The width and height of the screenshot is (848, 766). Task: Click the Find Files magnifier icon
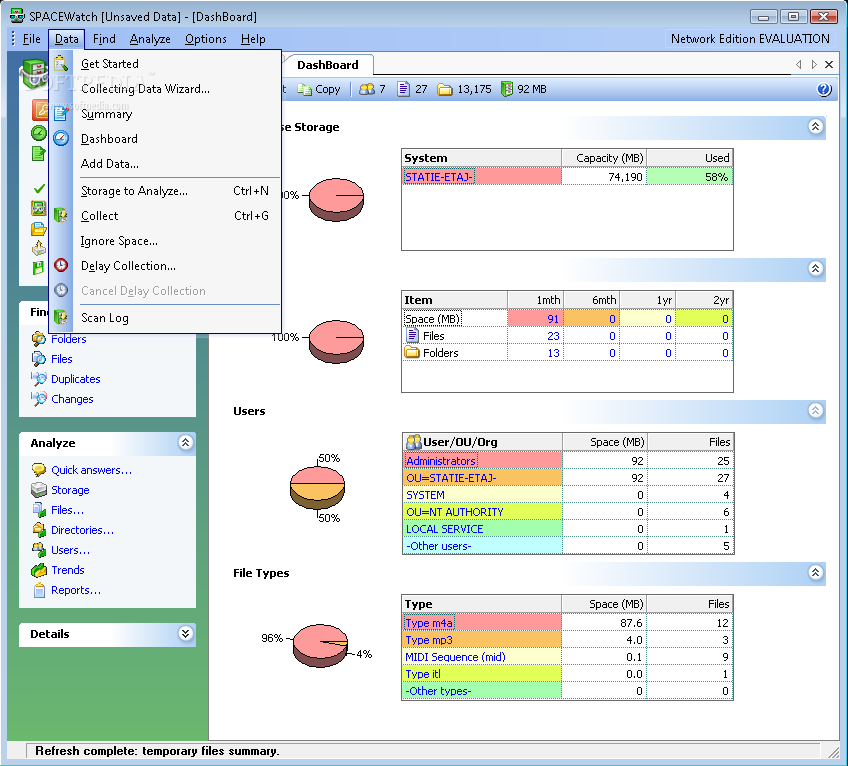[38, 359]
